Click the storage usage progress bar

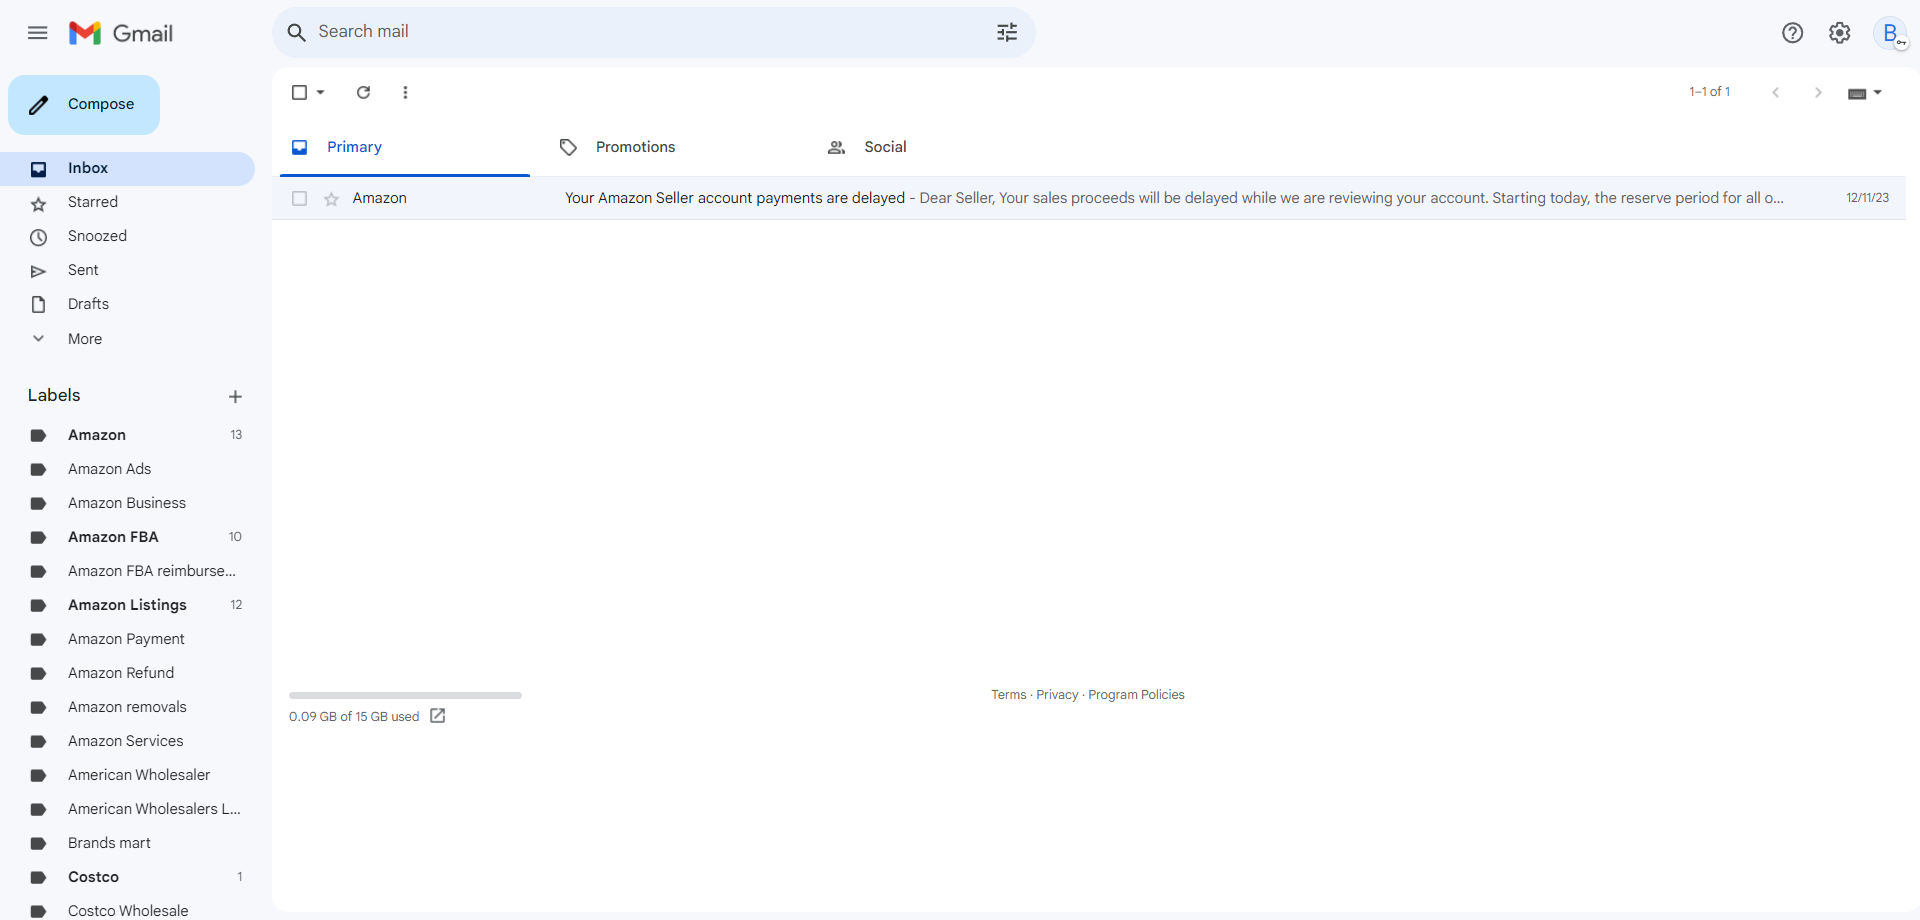pyautogui.click(x=405, y=695)
